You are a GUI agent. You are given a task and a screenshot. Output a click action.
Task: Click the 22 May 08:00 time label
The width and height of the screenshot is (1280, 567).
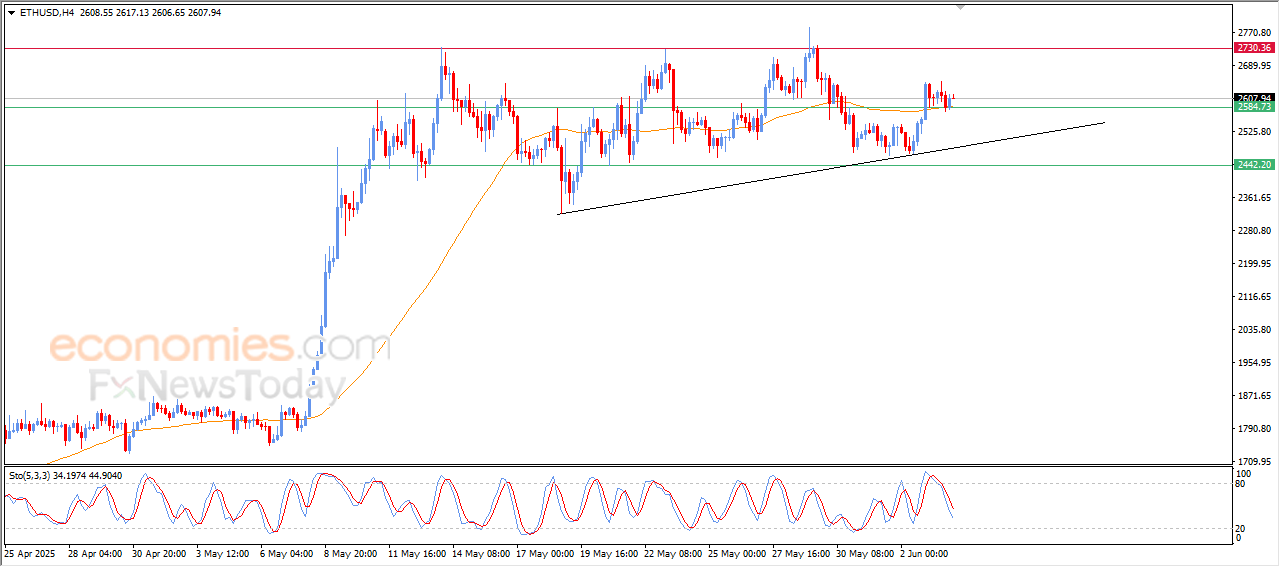[x=672, y=553]
